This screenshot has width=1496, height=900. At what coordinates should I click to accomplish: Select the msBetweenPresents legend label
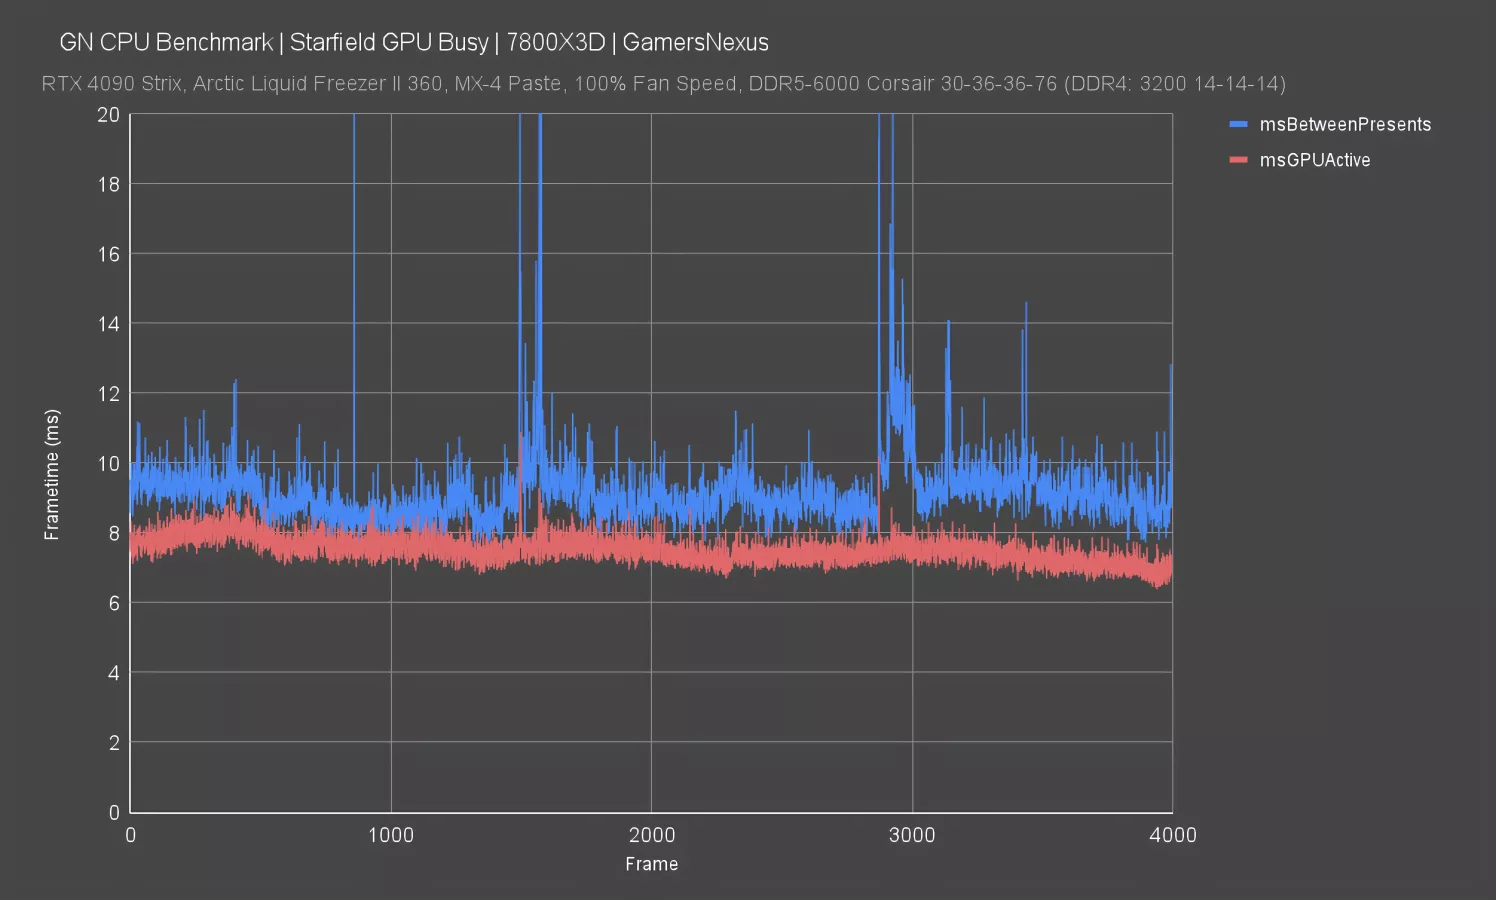coord(1346,124)
